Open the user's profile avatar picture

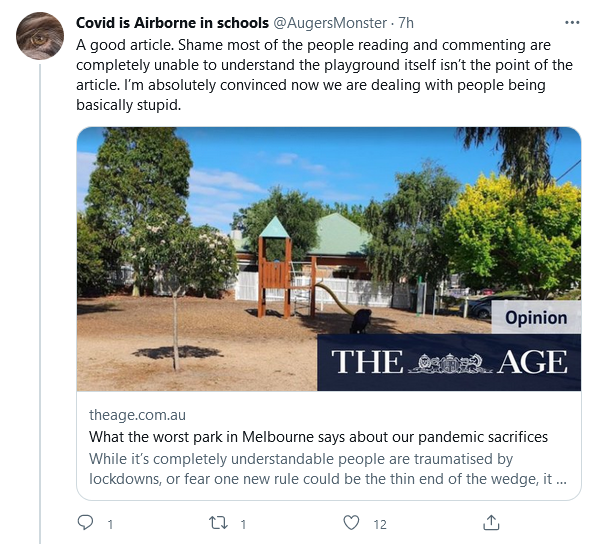coord(40,36)
